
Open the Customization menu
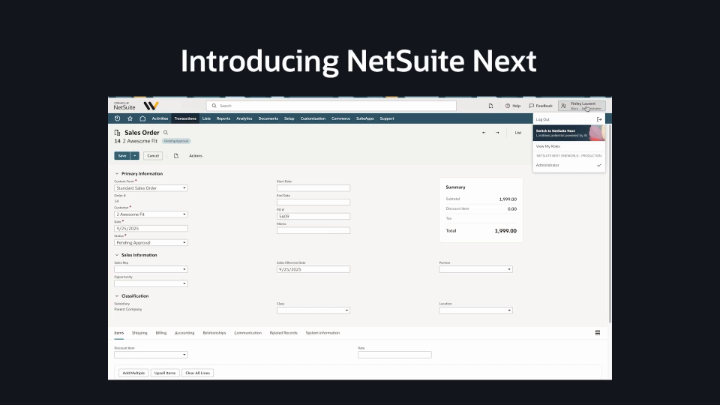coord(313,118)
